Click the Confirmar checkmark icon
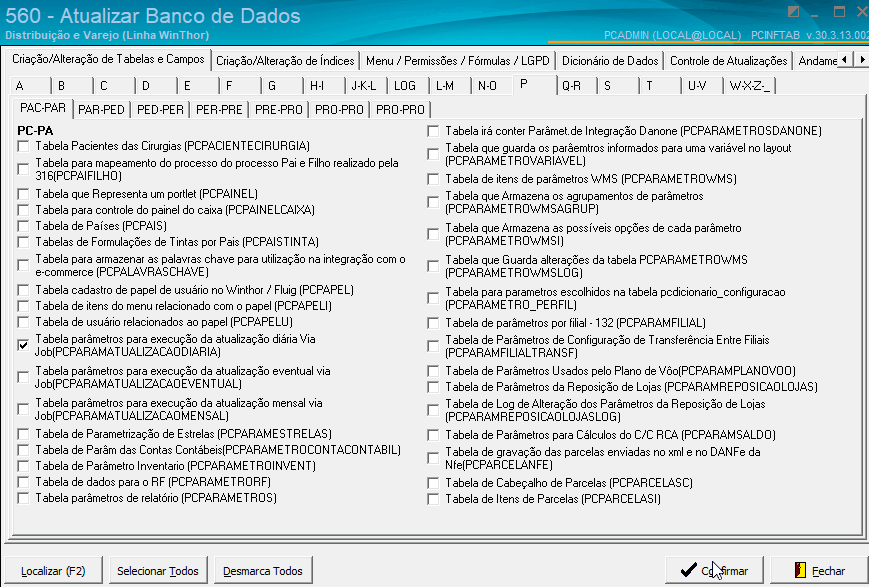This screenshot has height=587, width=869. click(689, 570)
